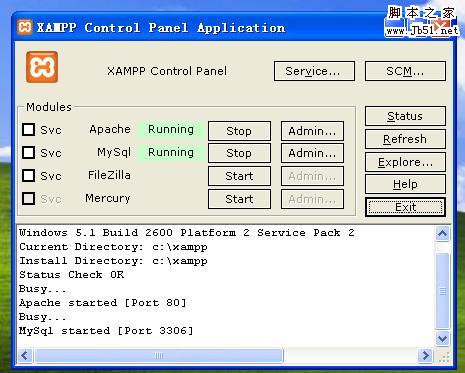Click log line 'Current Directory: c:\xampp'
This screenshot has height=373, width=465.
pos(113,247)
